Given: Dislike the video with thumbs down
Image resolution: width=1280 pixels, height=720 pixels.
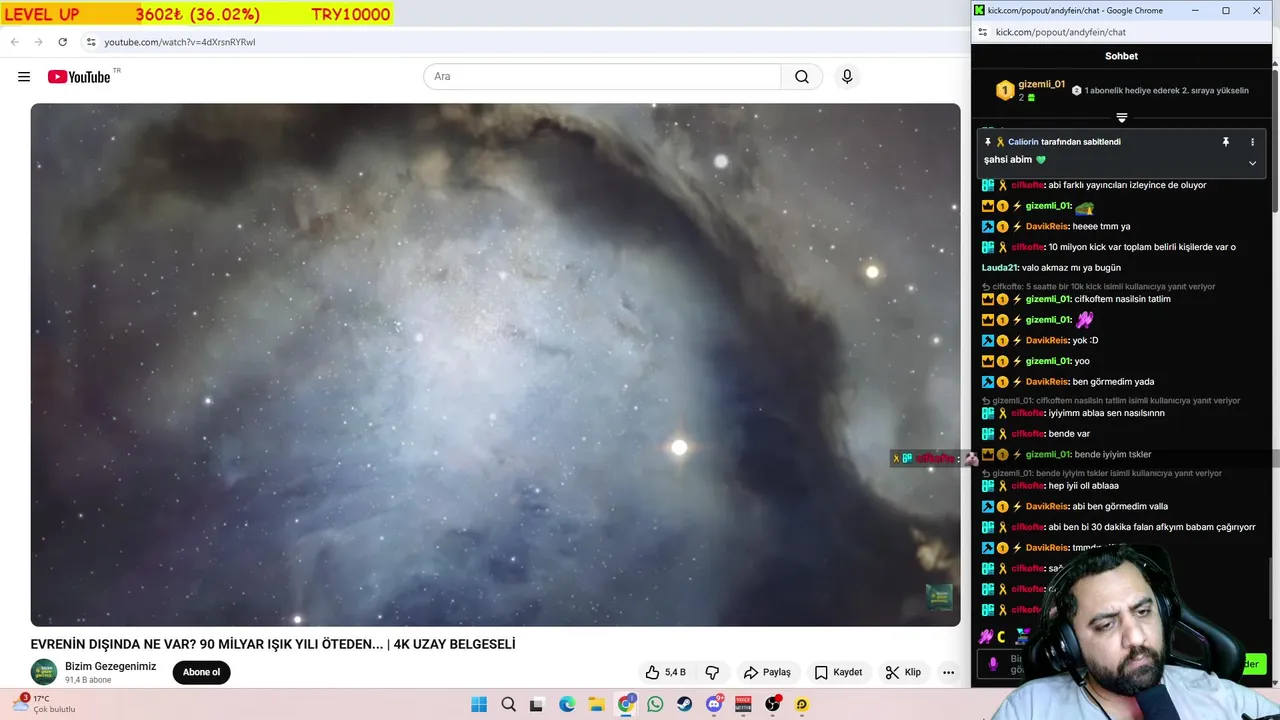Looking at the screenshot, I should click(713, 672).
